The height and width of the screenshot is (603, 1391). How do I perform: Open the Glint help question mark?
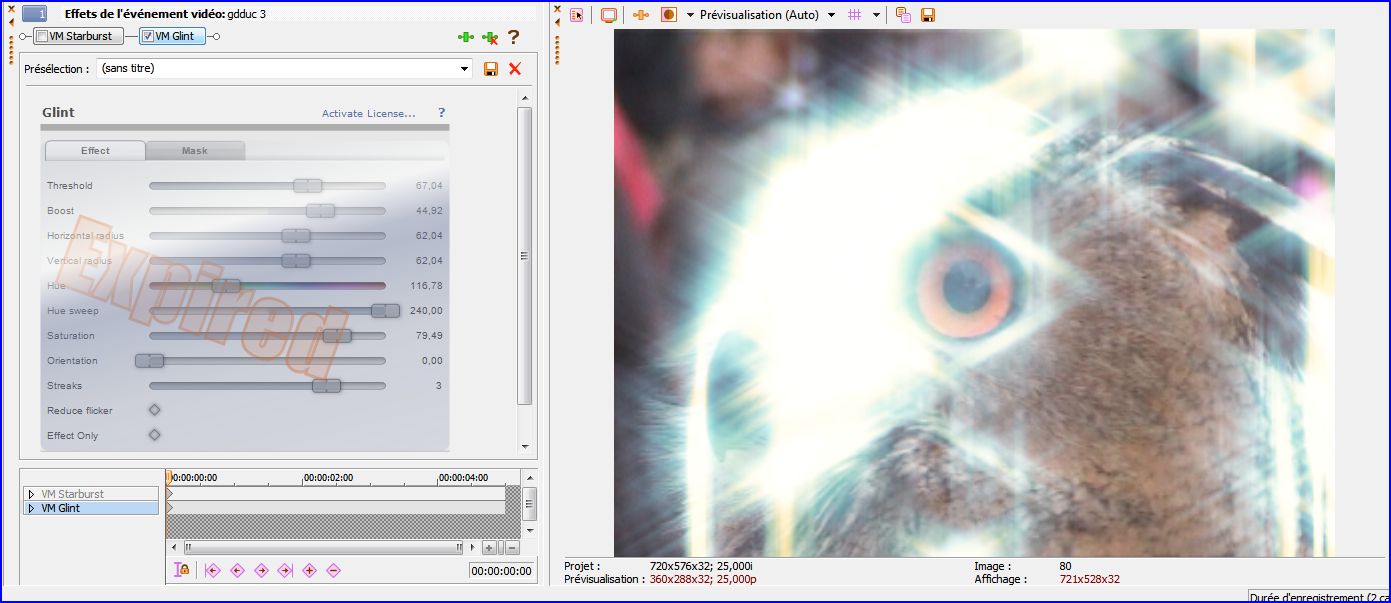(x=442, y=113)
